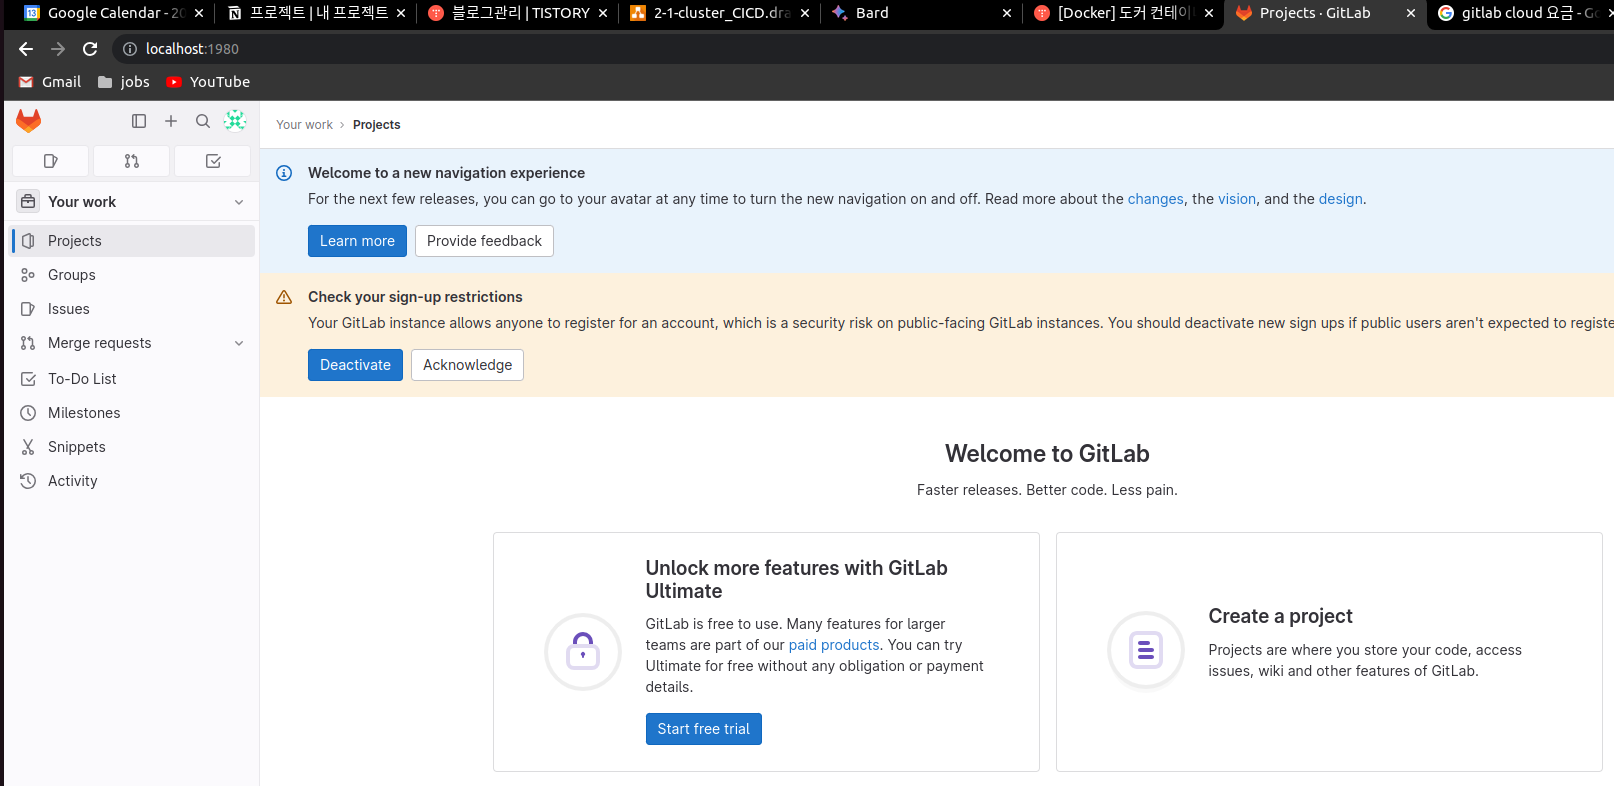Image resolution: width=1614 pixels, height=786 pixels.
Task: Open the jobs bookmark folder
Action: pos(124,82)
